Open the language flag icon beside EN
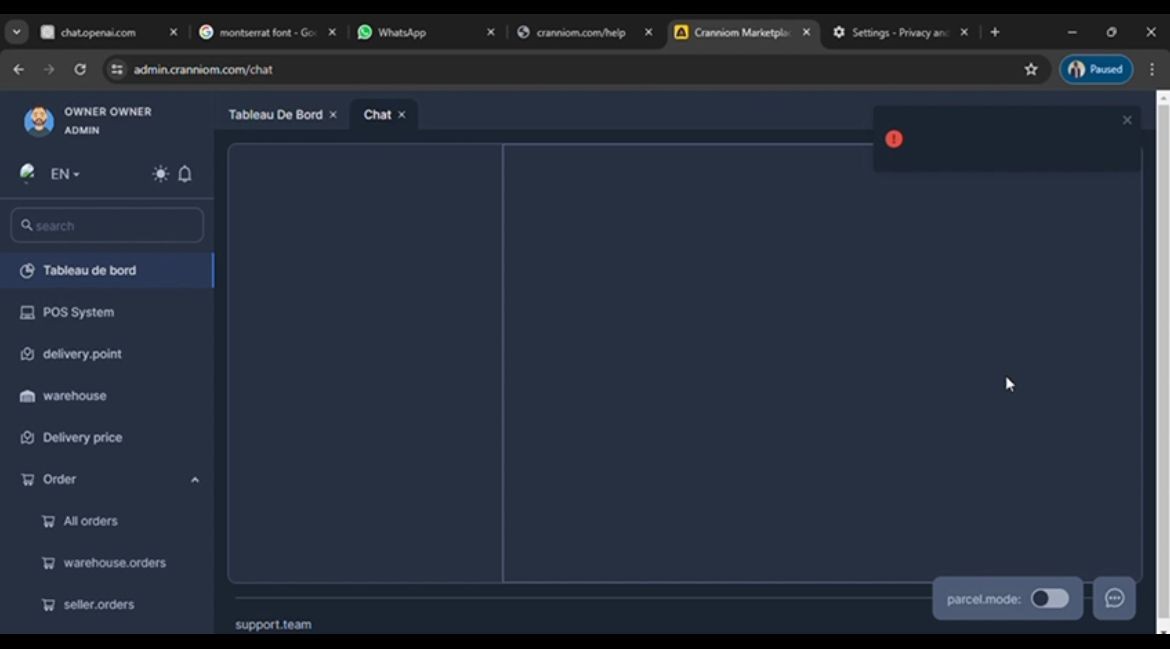This screenshot has height=649, width=1170. point(28,173)
